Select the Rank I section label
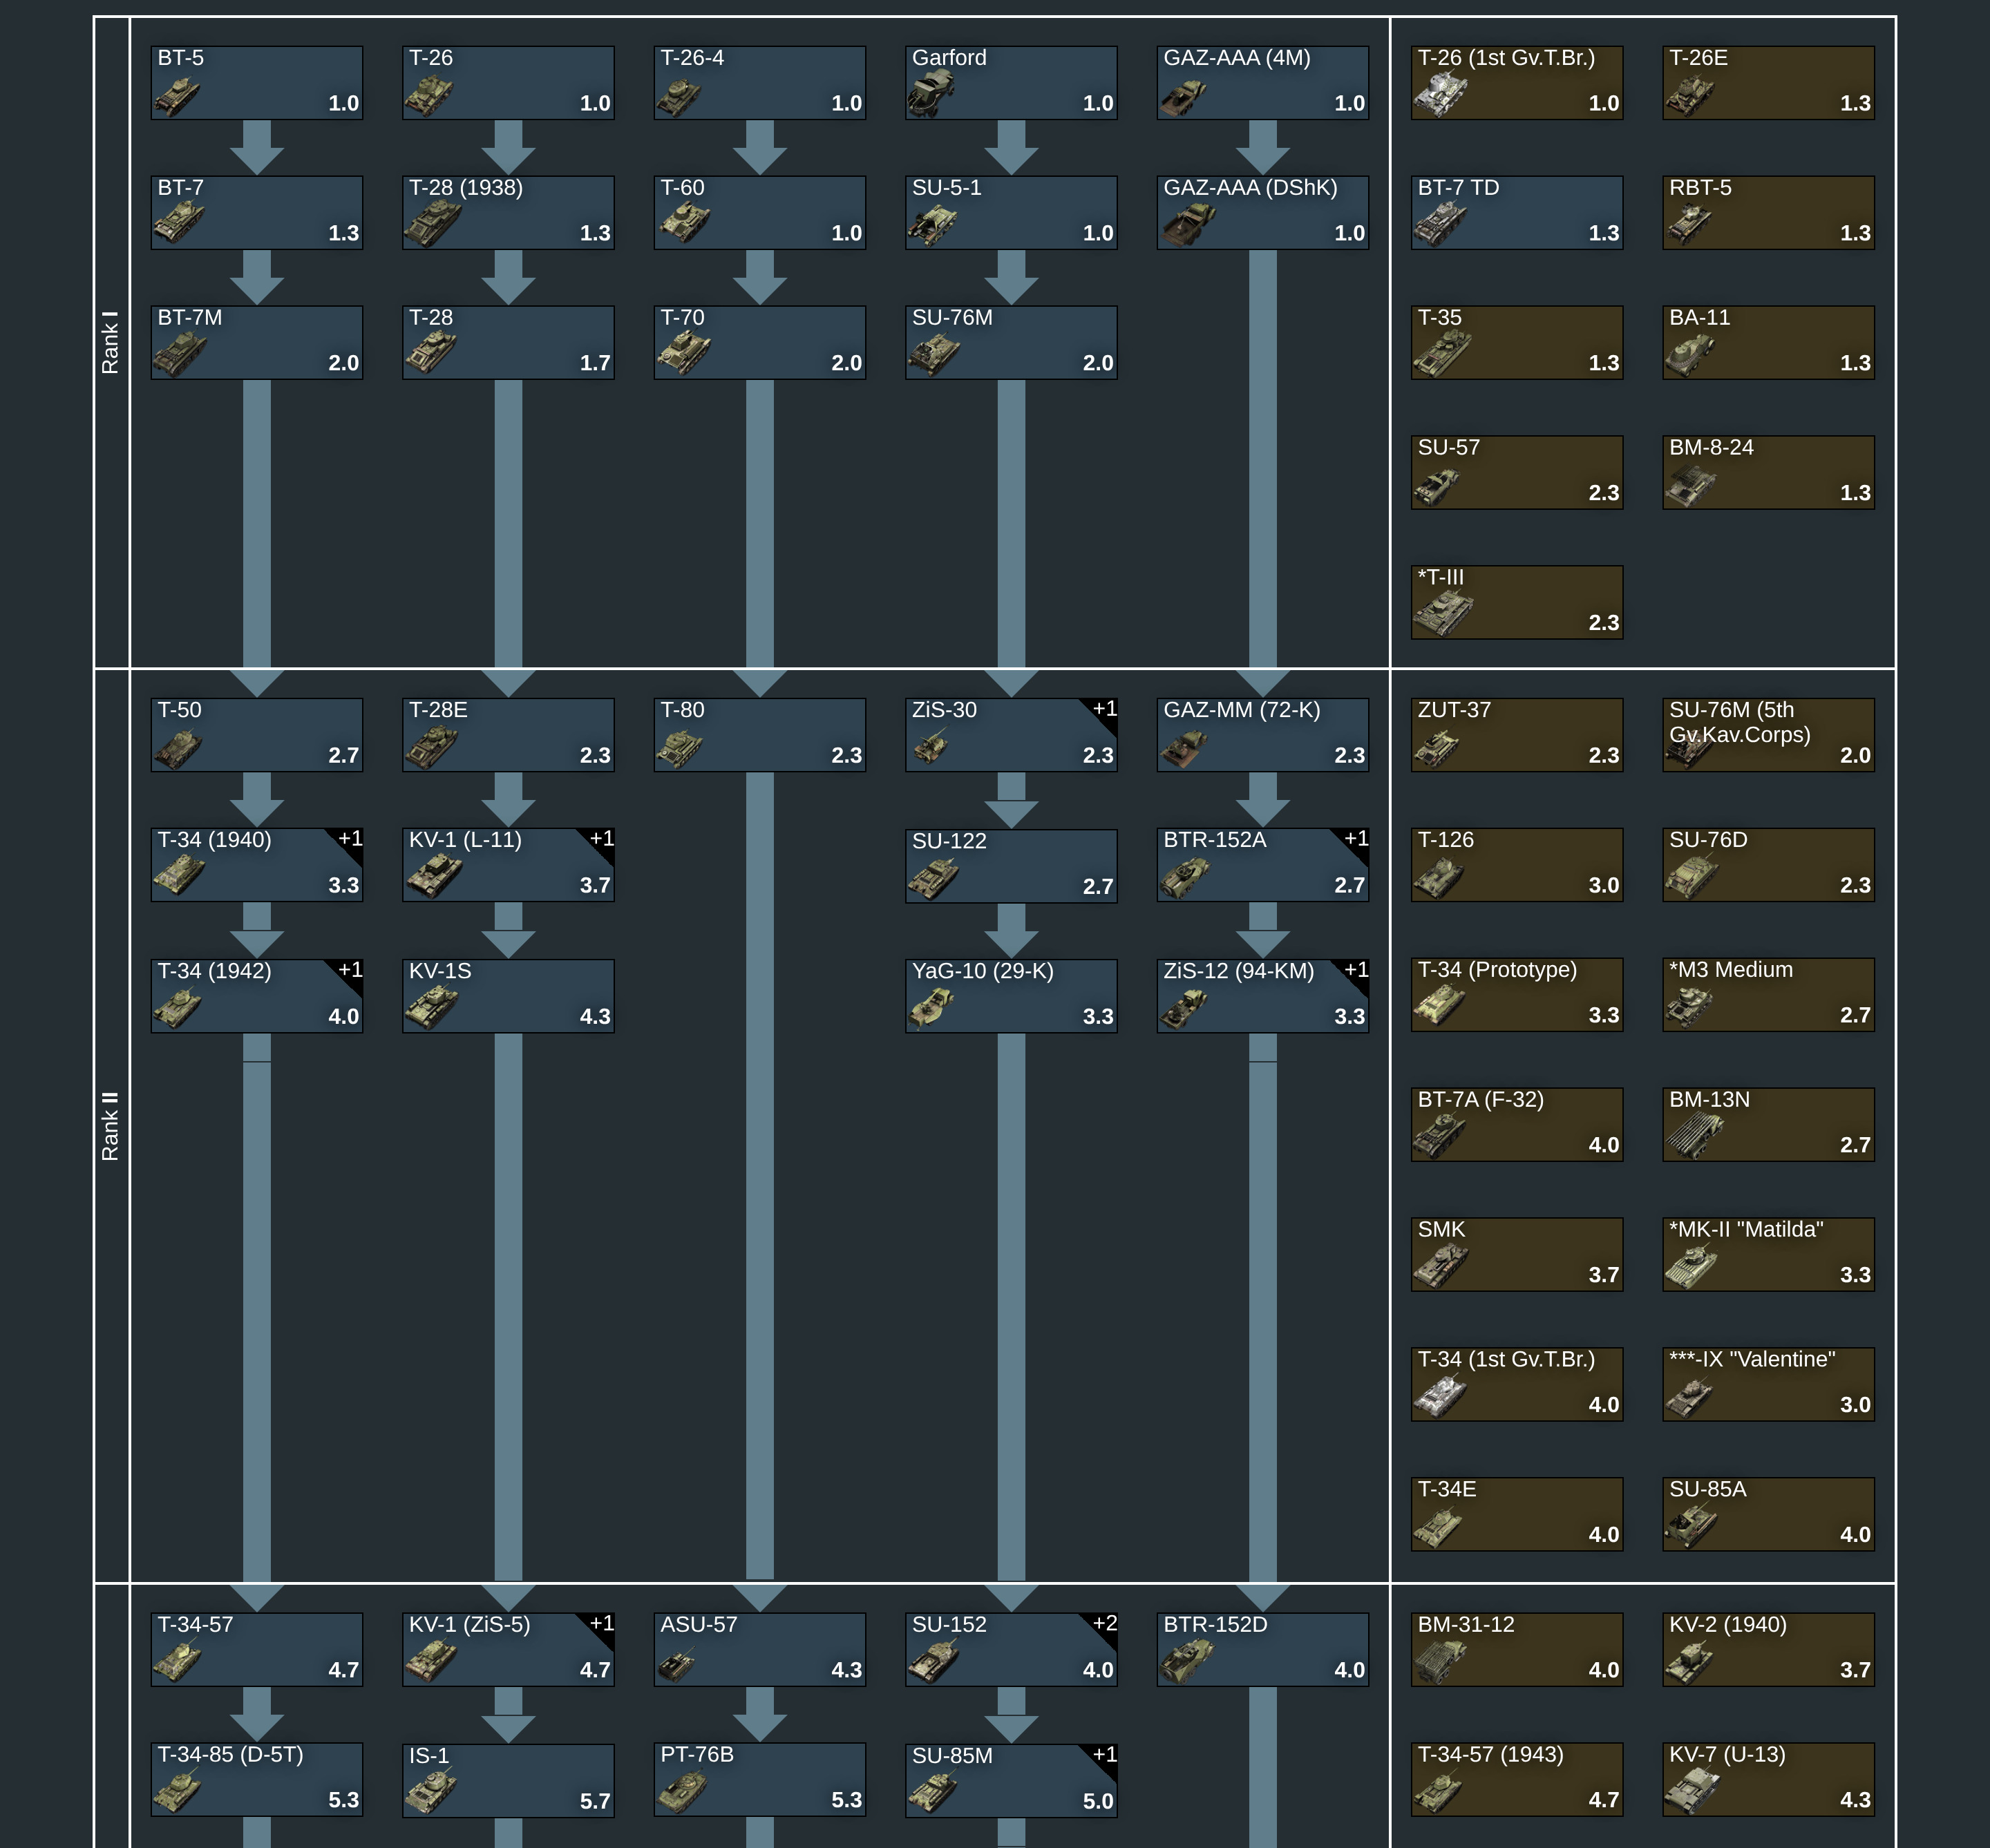The height and width of the screenshot is (1848, 1990). point(110,342)
